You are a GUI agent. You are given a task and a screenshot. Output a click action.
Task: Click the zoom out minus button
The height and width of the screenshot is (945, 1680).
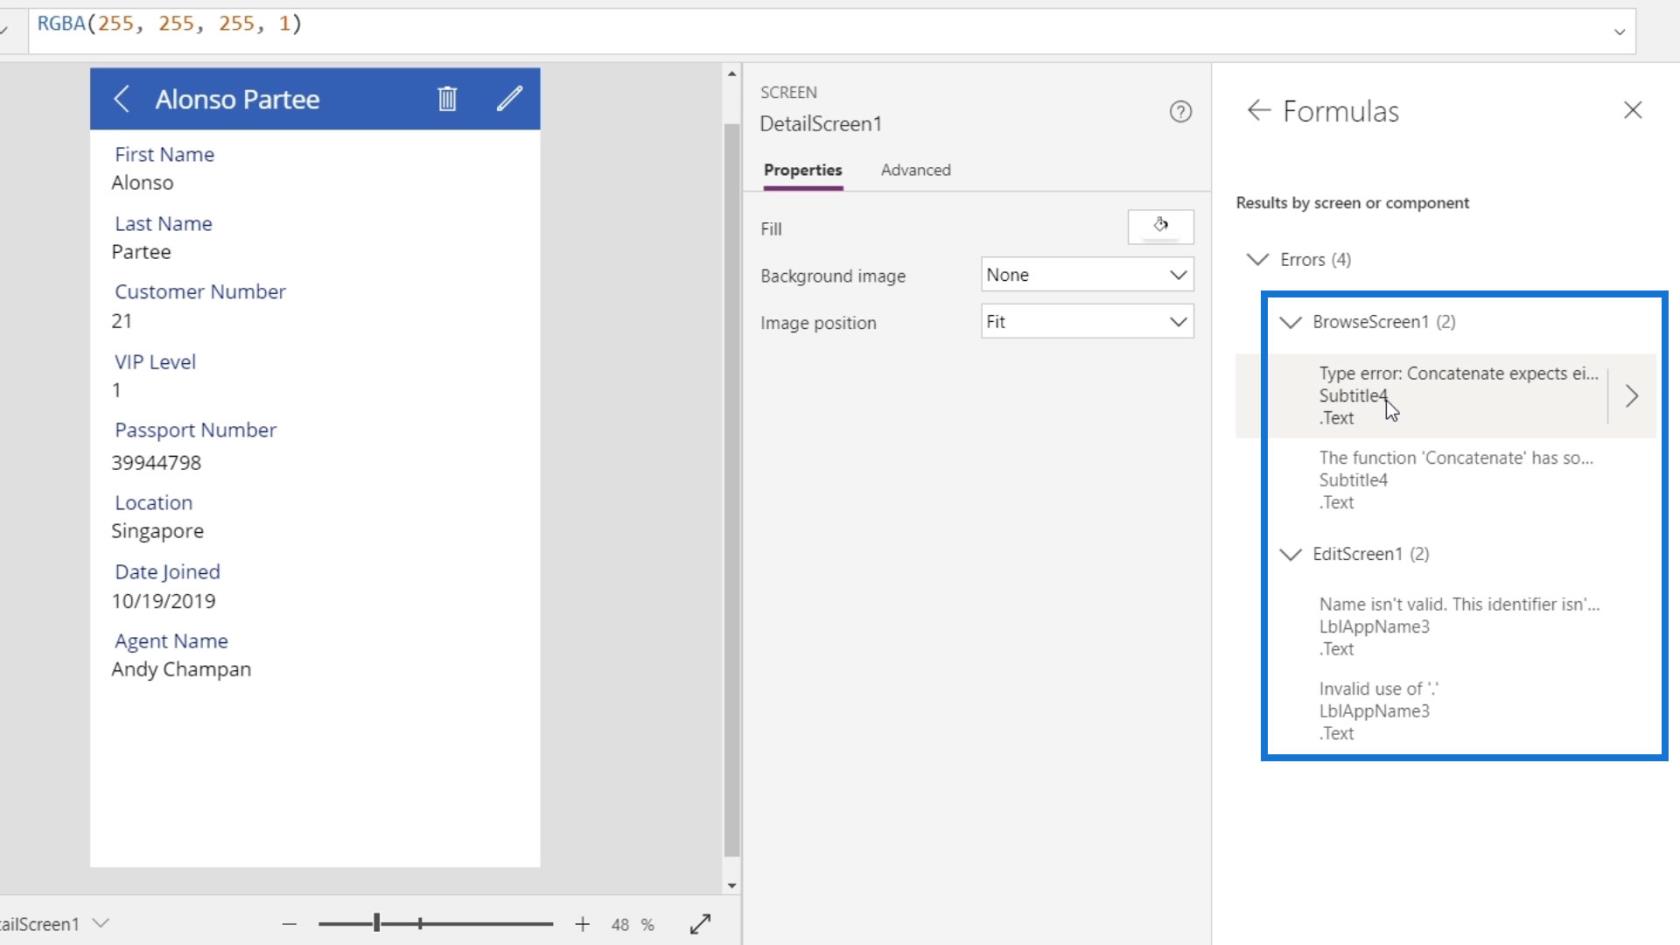tap(289, 924)
